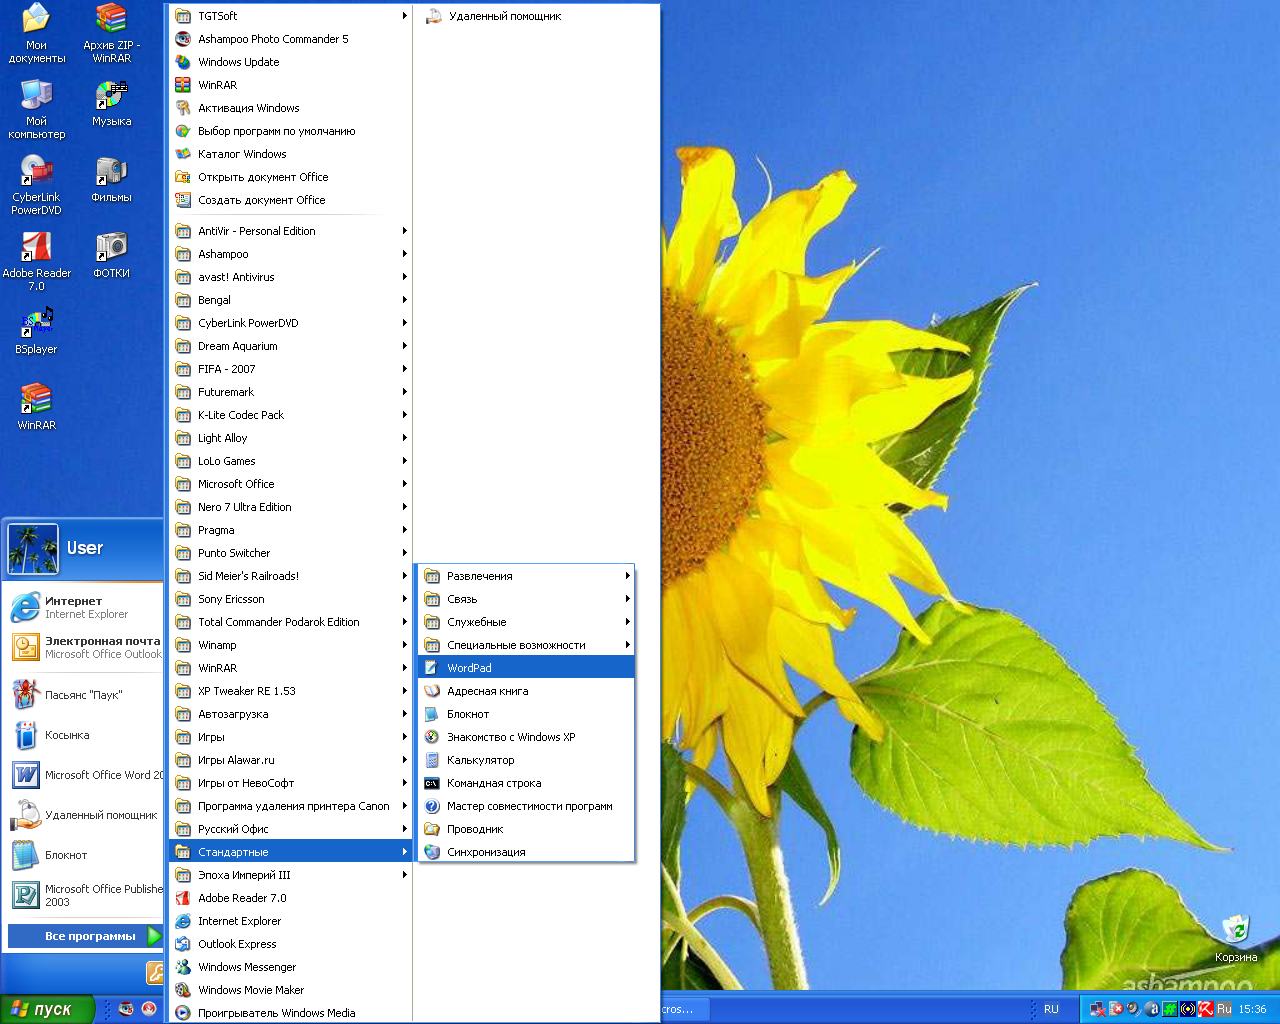Launch Косынка from Start menu
This screenshot has width=1280, height=1024.
pyautogui.click(x=84, y=735)
